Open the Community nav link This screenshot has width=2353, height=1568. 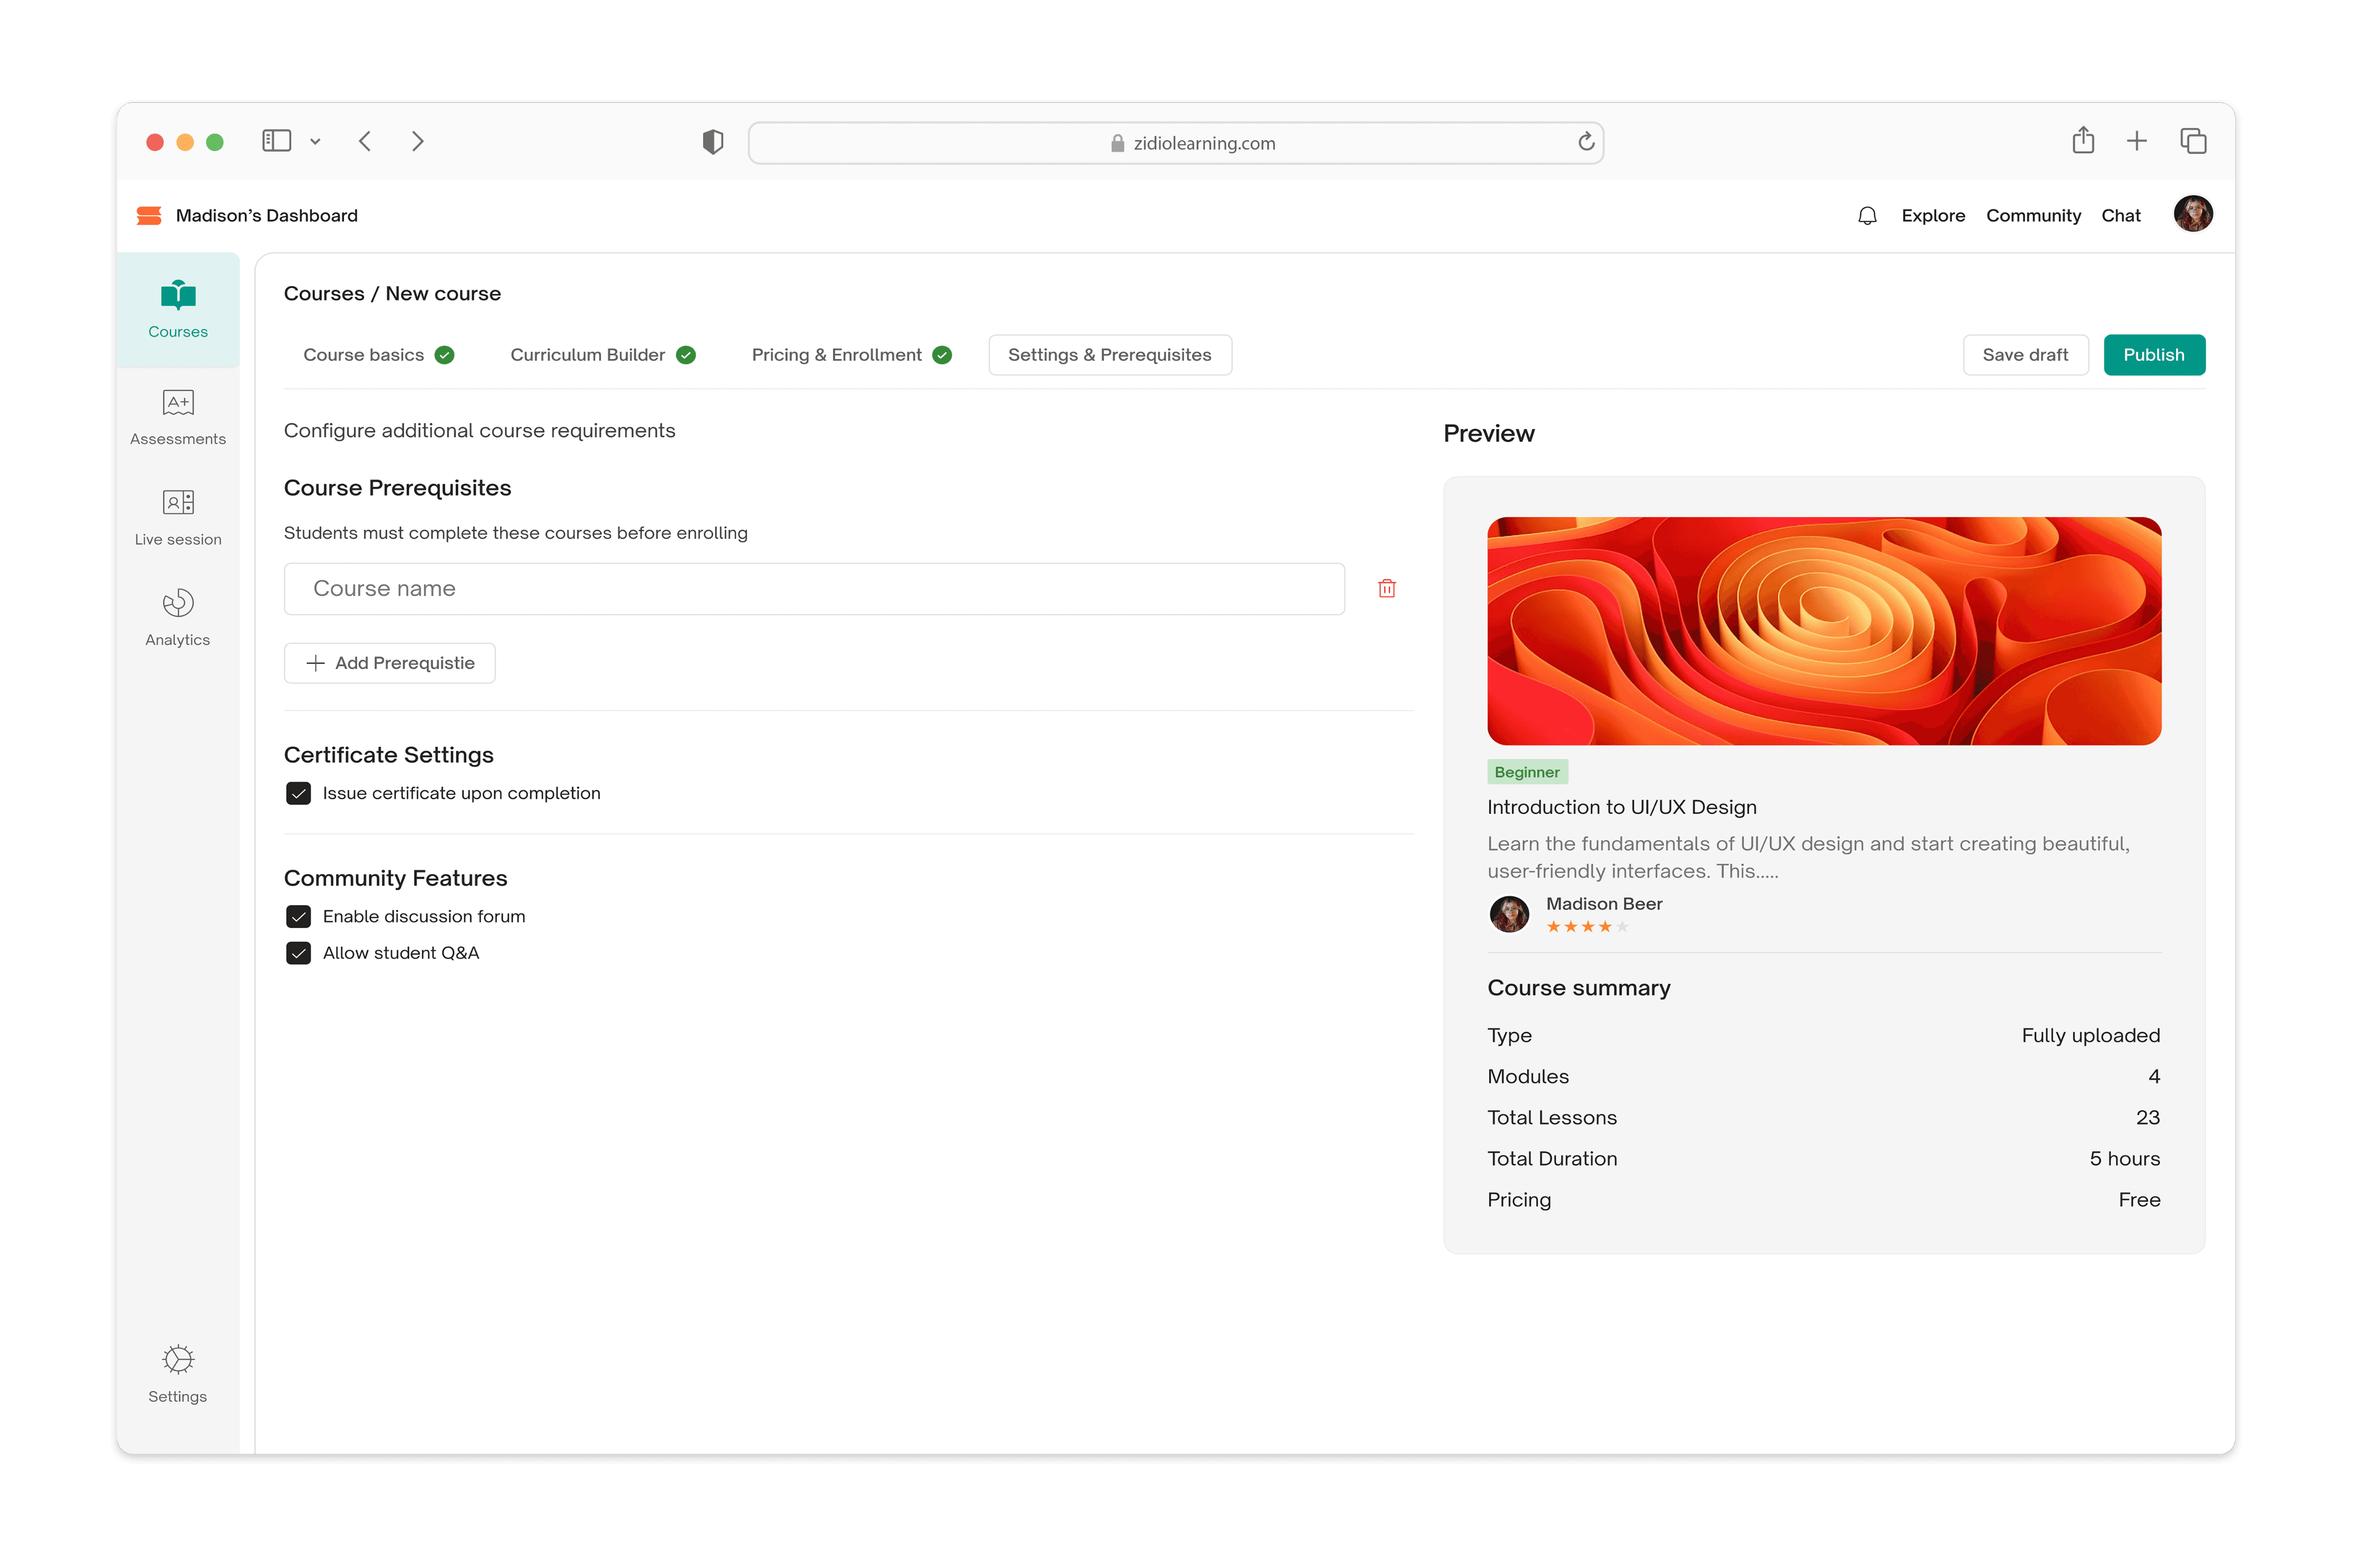(2032, 216)
